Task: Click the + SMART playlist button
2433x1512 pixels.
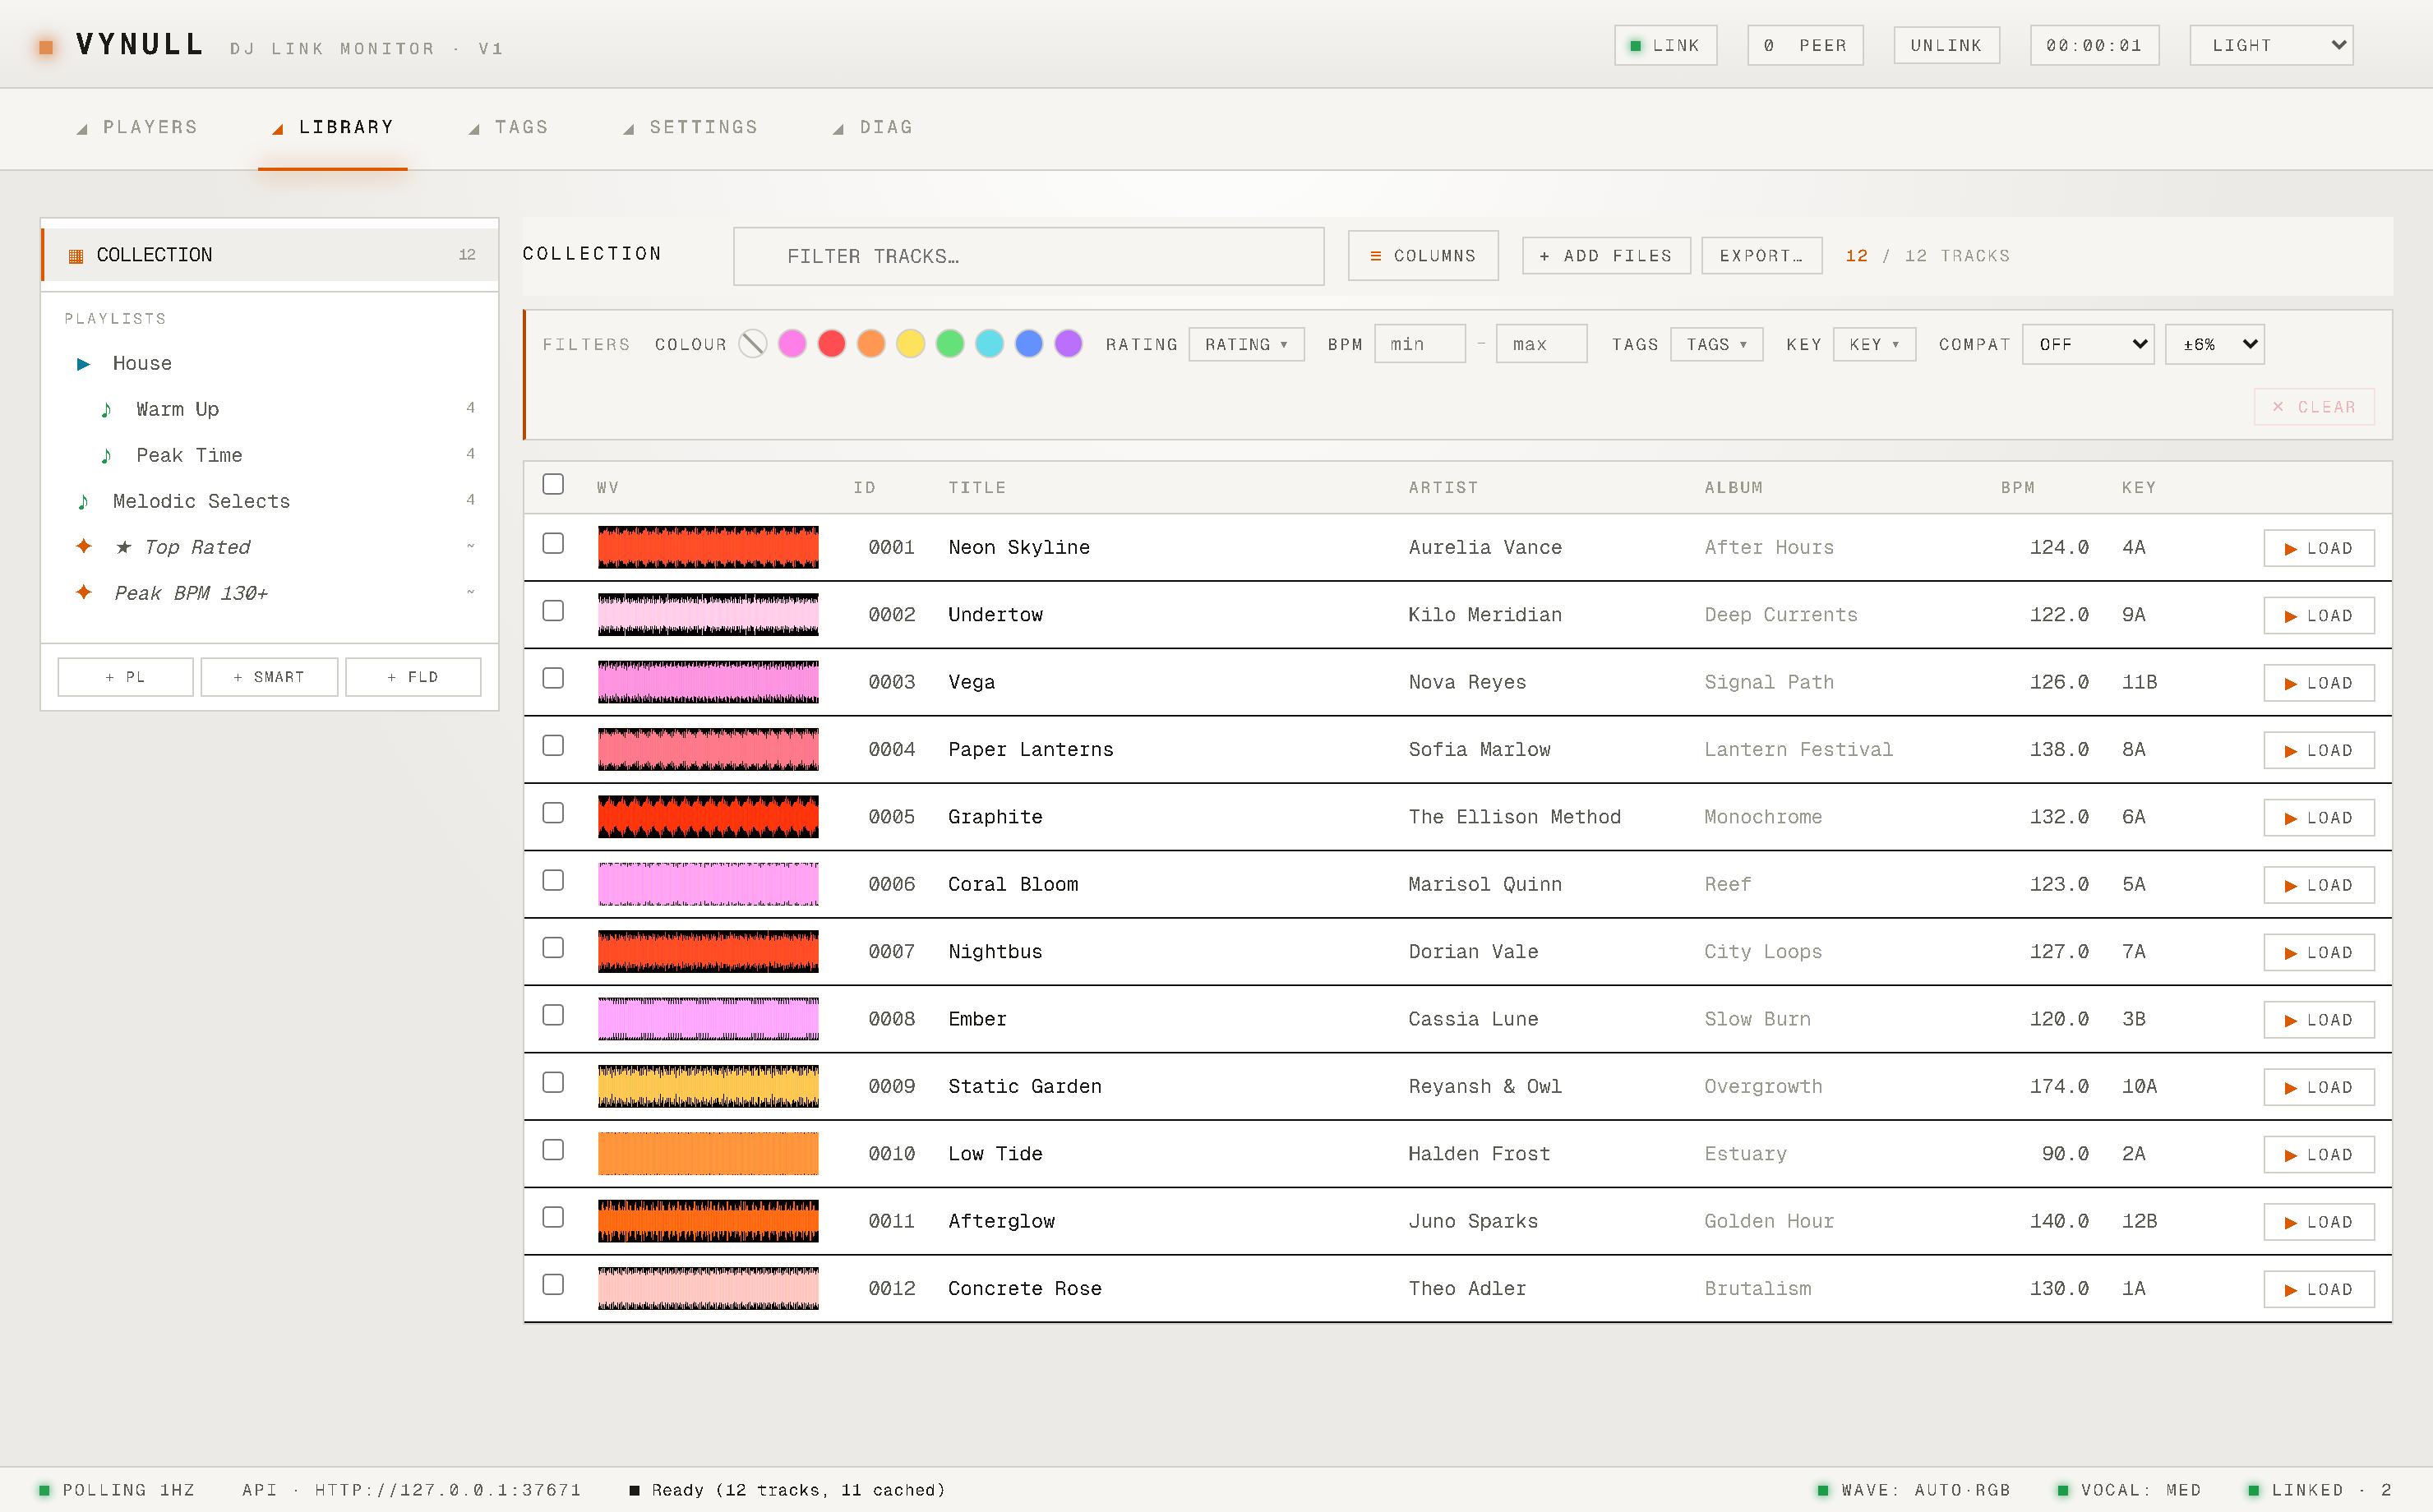Action: point(269,677)
